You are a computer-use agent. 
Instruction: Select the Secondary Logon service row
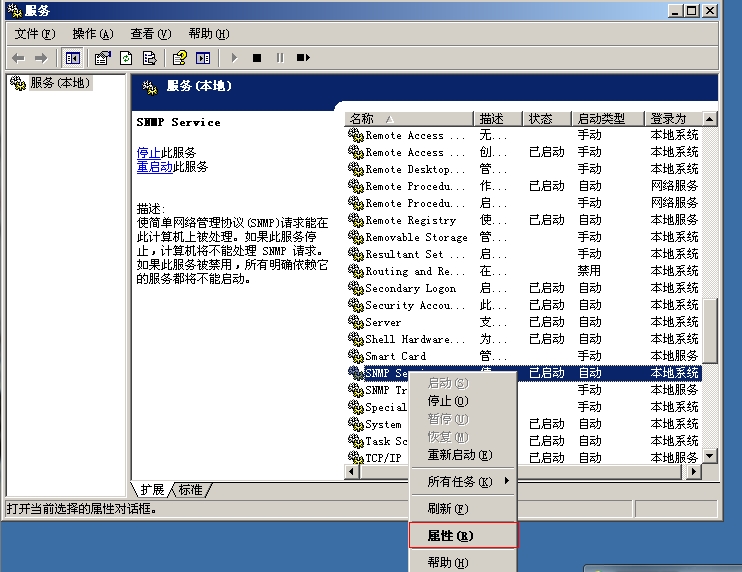(524, 288)
